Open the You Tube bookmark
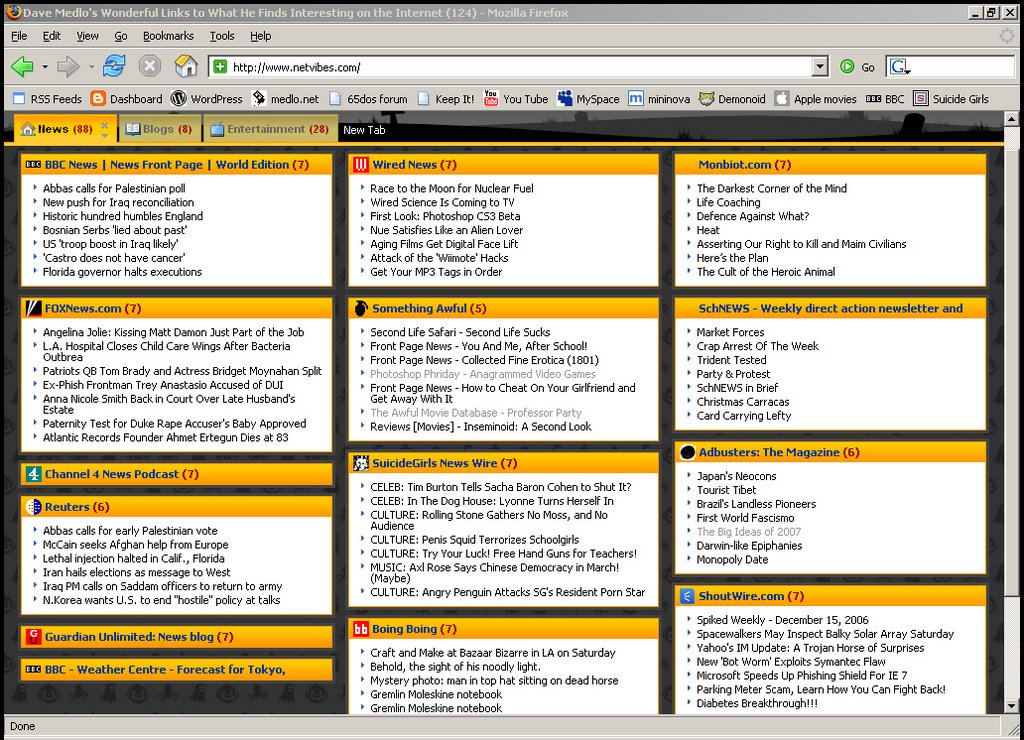 [x=516, y=99]
